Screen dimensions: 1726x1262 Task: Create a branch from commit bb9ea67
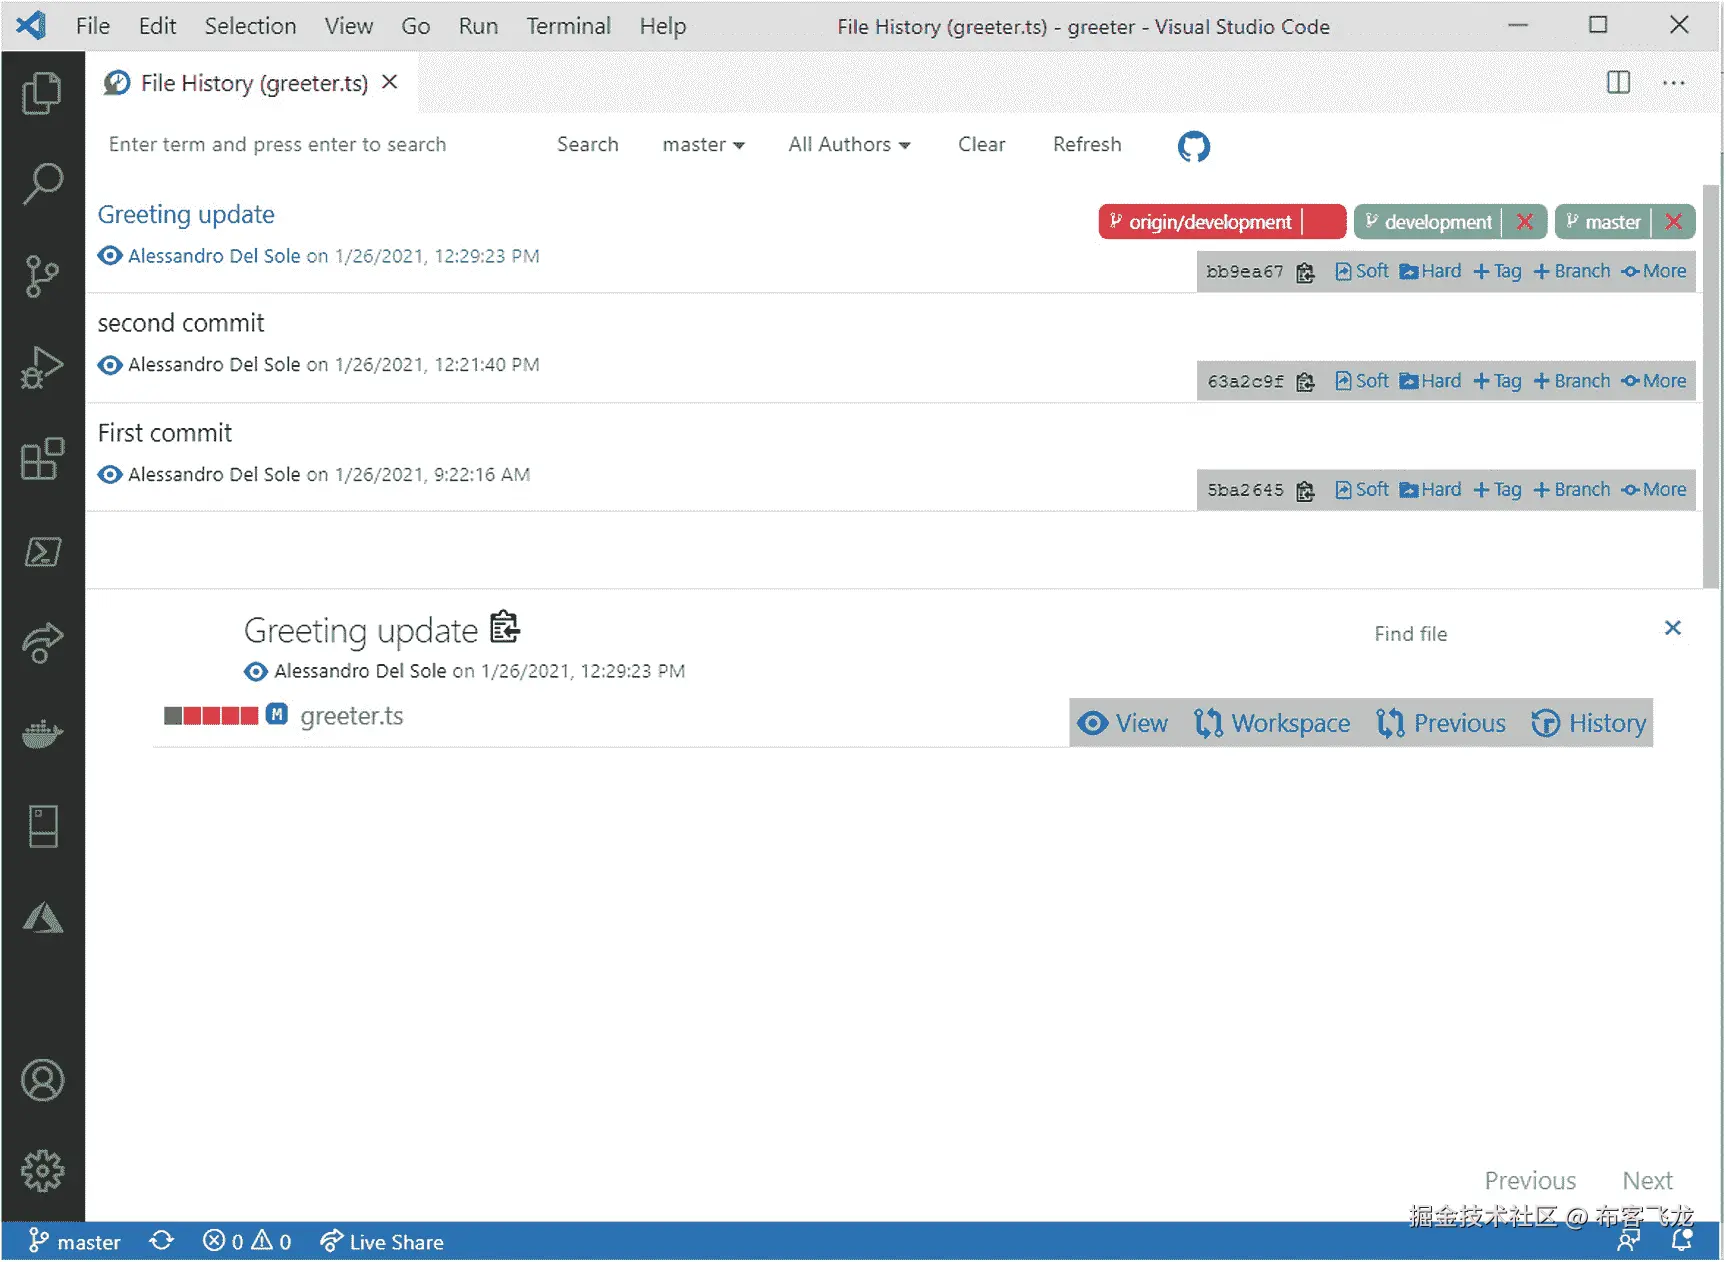(x=1572, y=271)
